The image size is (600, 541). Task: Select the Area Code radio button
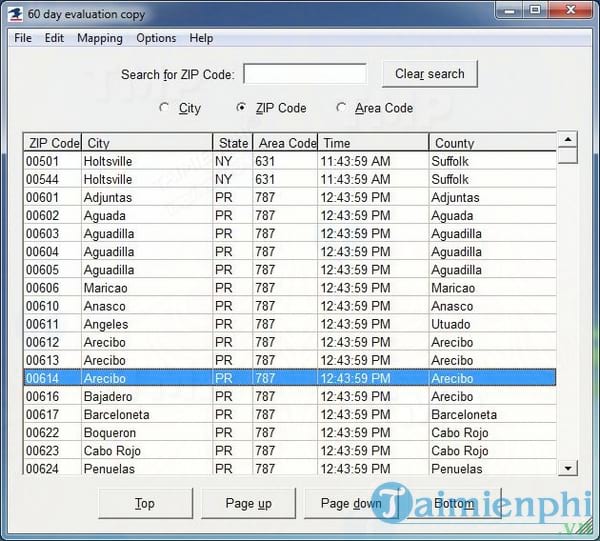point(342,108)
